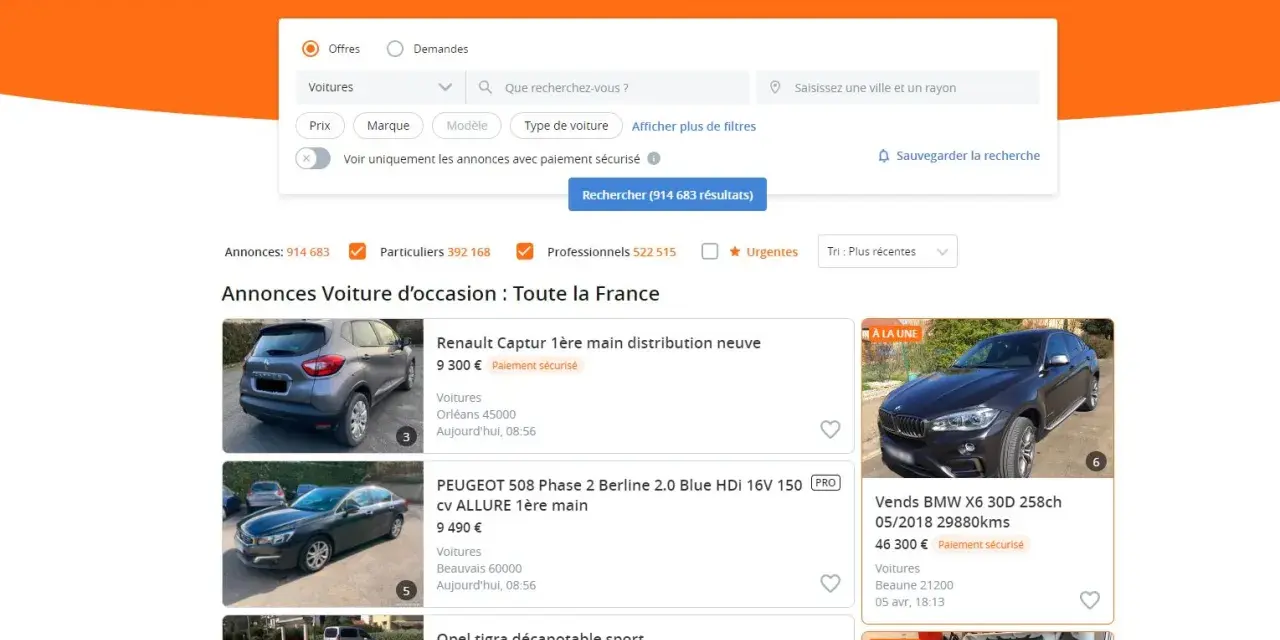Click the info icon next to paiement sécurisé
The image size is (1280, 640).
(654, 158)
